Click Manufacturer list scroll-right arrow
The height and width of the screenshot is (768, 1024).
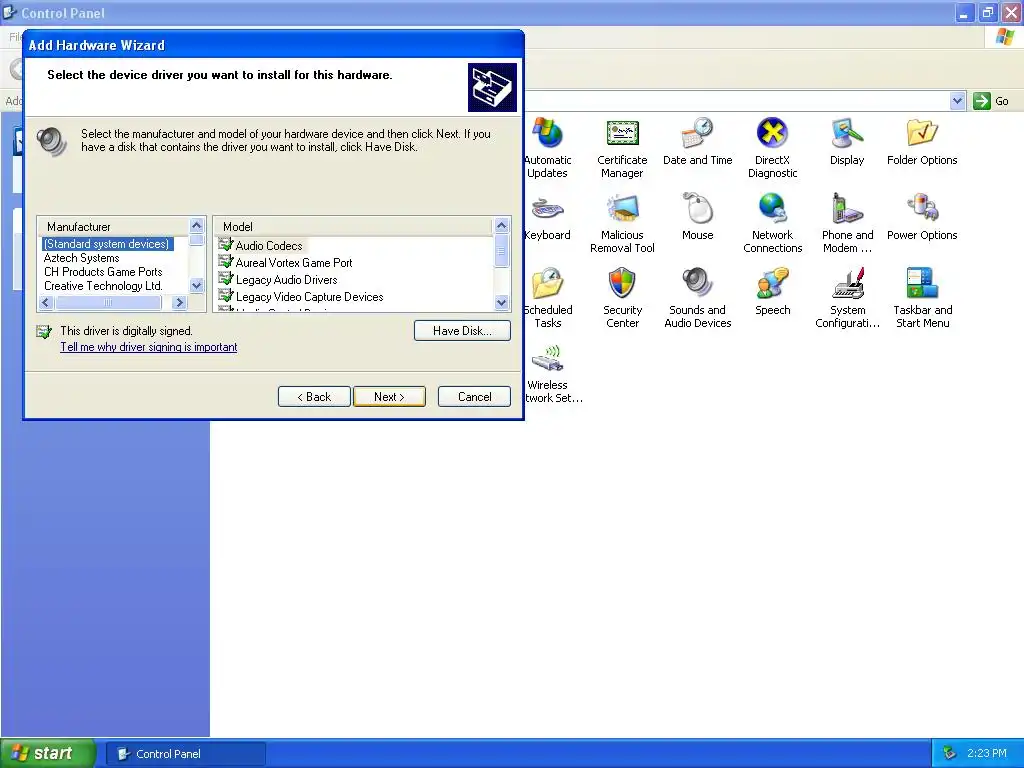click(180, 302)
